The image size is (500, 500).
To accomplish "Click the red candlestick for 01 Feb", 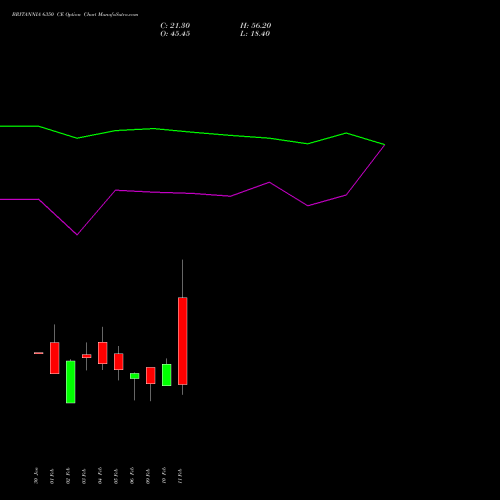I will coord(55,358).
